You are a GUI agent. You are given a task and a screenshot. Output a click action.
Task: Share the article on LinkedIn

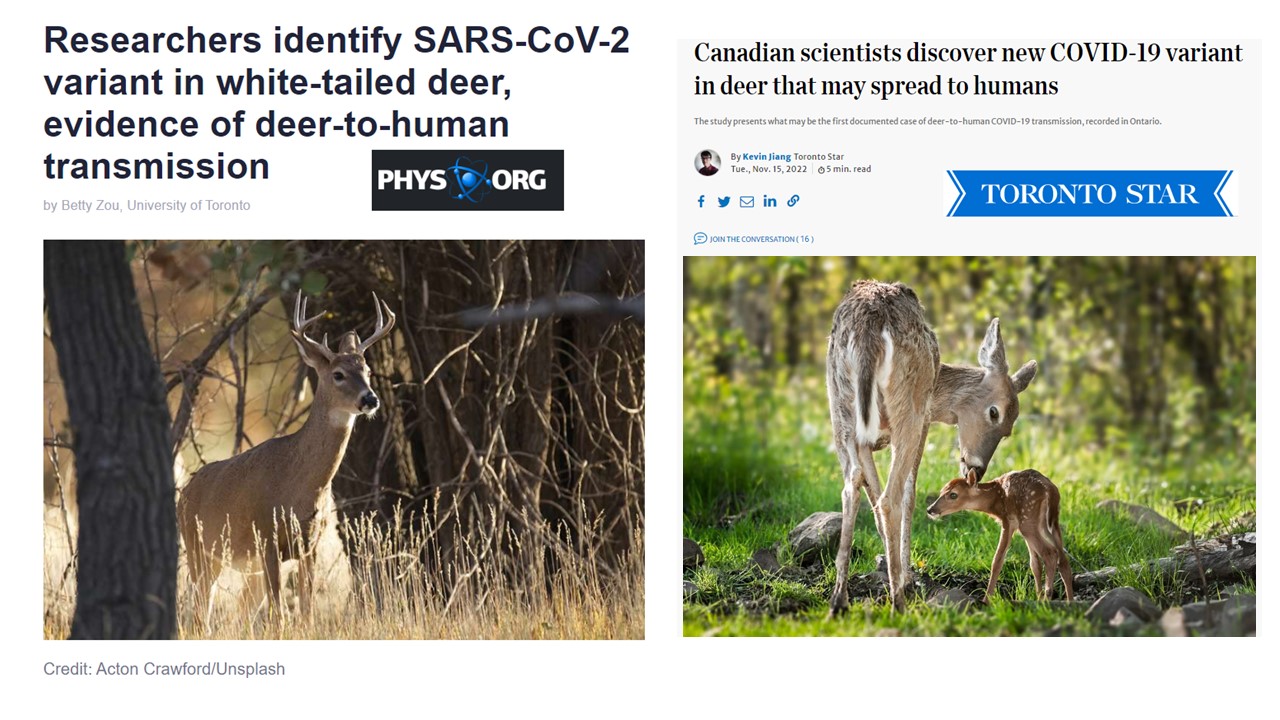tap(770, 201)
